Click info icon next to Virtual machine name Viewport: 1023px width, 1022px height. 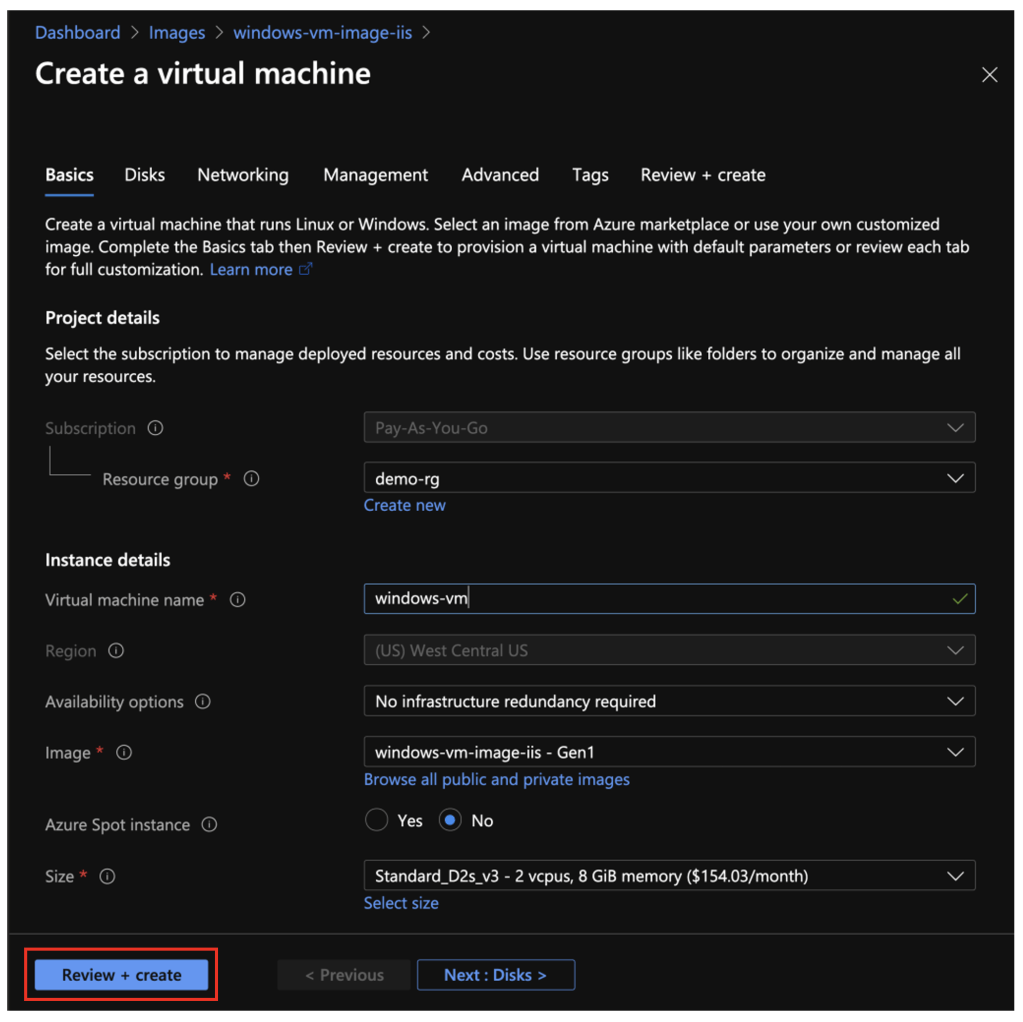coord(238,600)
